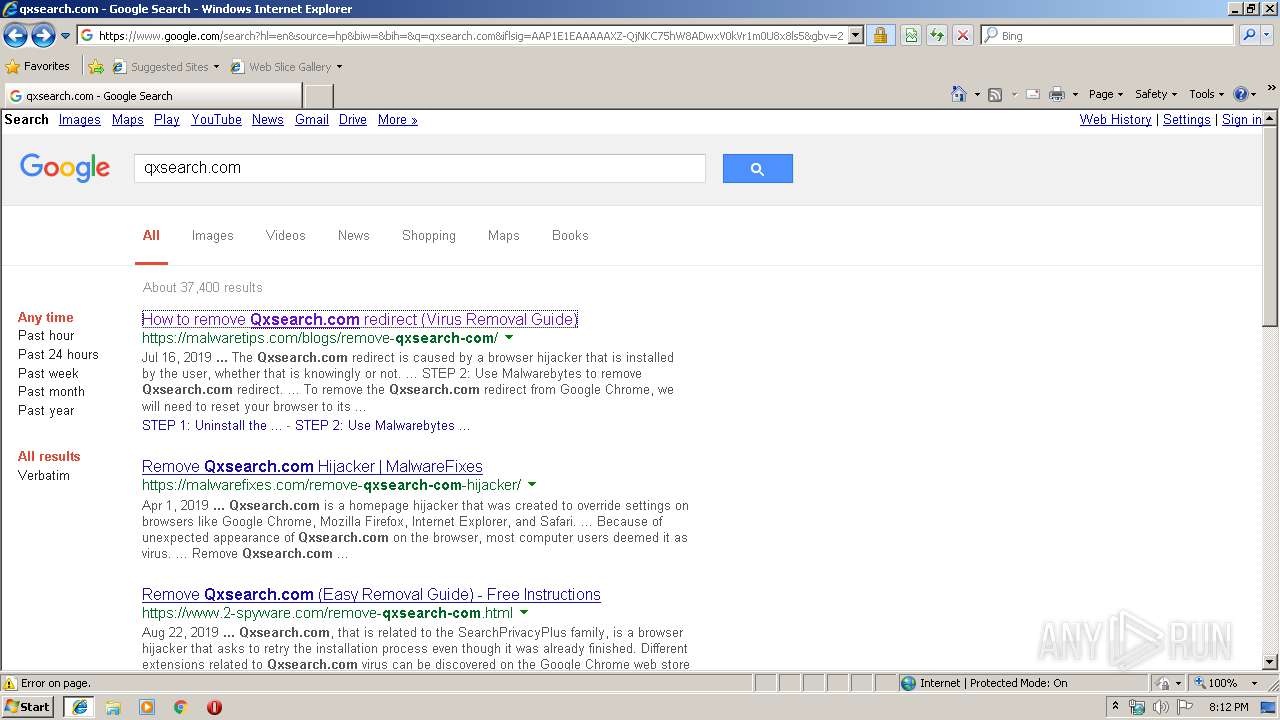
Task: Open Google Images link in top bar
Action: coord(79,119)
